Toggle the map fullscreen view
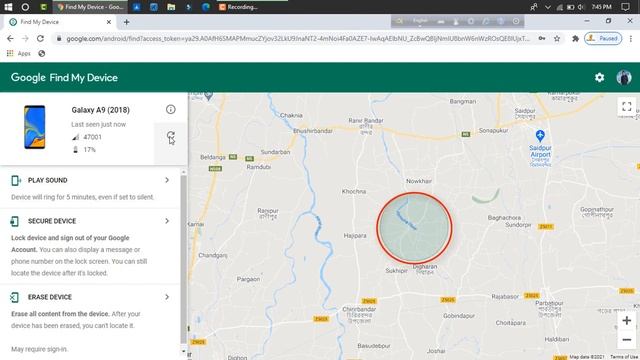This screenshot has height=360, width=640. [x=627, y=107]
